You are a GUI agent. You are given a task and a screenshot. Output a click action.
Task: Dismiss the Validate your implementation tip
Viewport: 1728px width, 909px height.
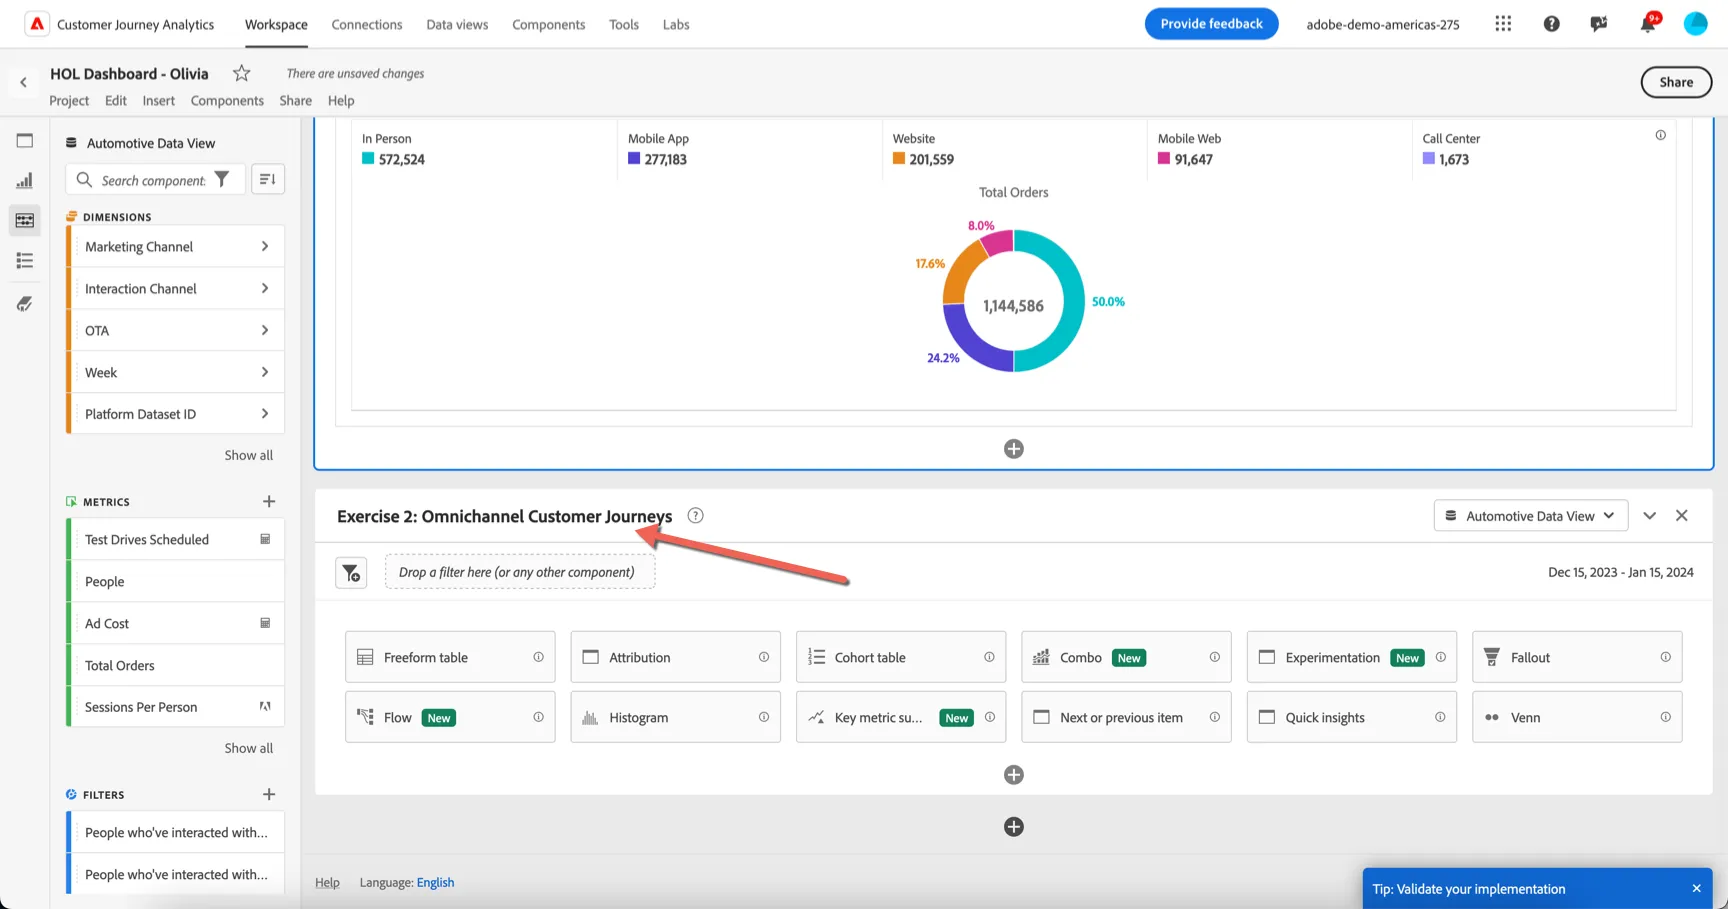1696,889
